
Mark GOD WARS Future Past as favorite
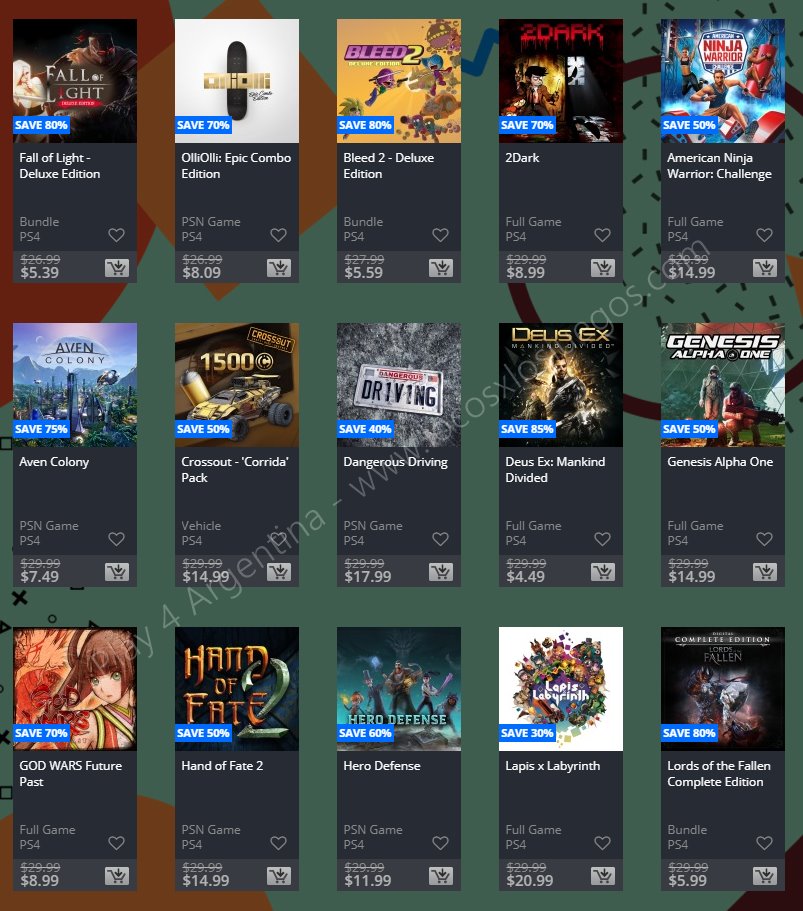click(116, 842)
